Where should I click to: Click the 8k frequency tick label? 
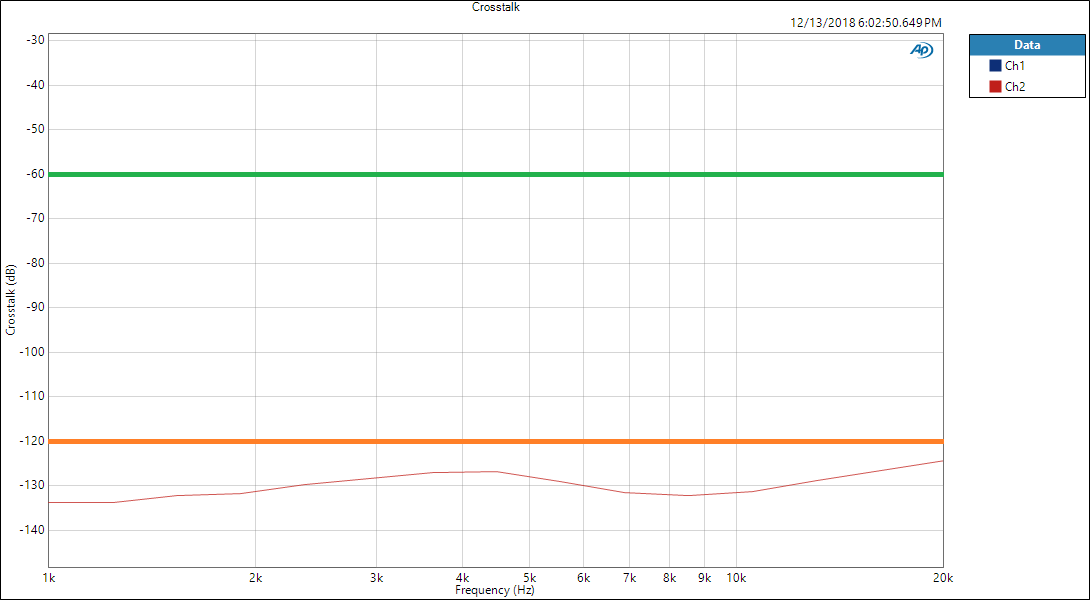pos(669,577)
